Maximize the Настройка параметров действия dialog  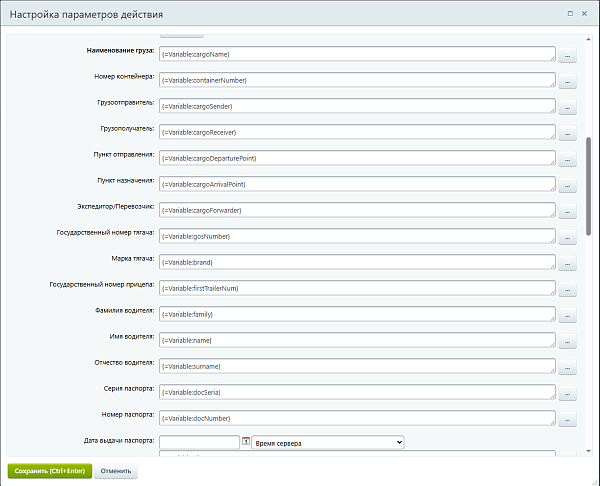click(x=570, y=13)
